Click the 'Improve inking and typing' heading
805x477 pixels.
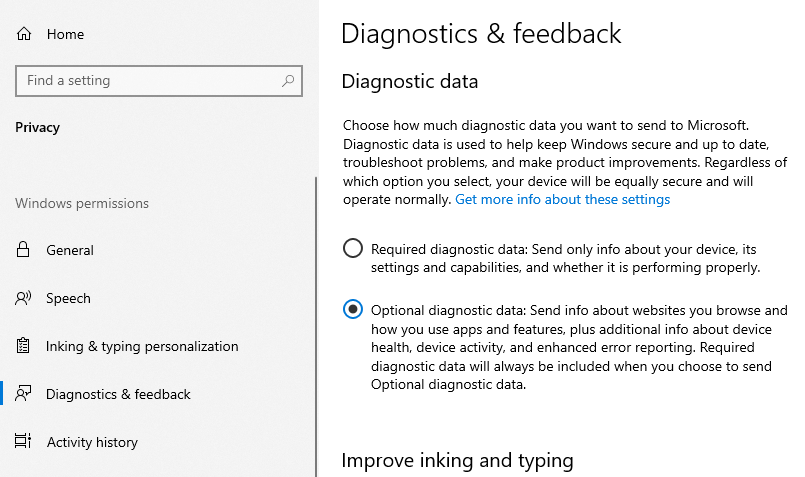[x=457, y=460]
